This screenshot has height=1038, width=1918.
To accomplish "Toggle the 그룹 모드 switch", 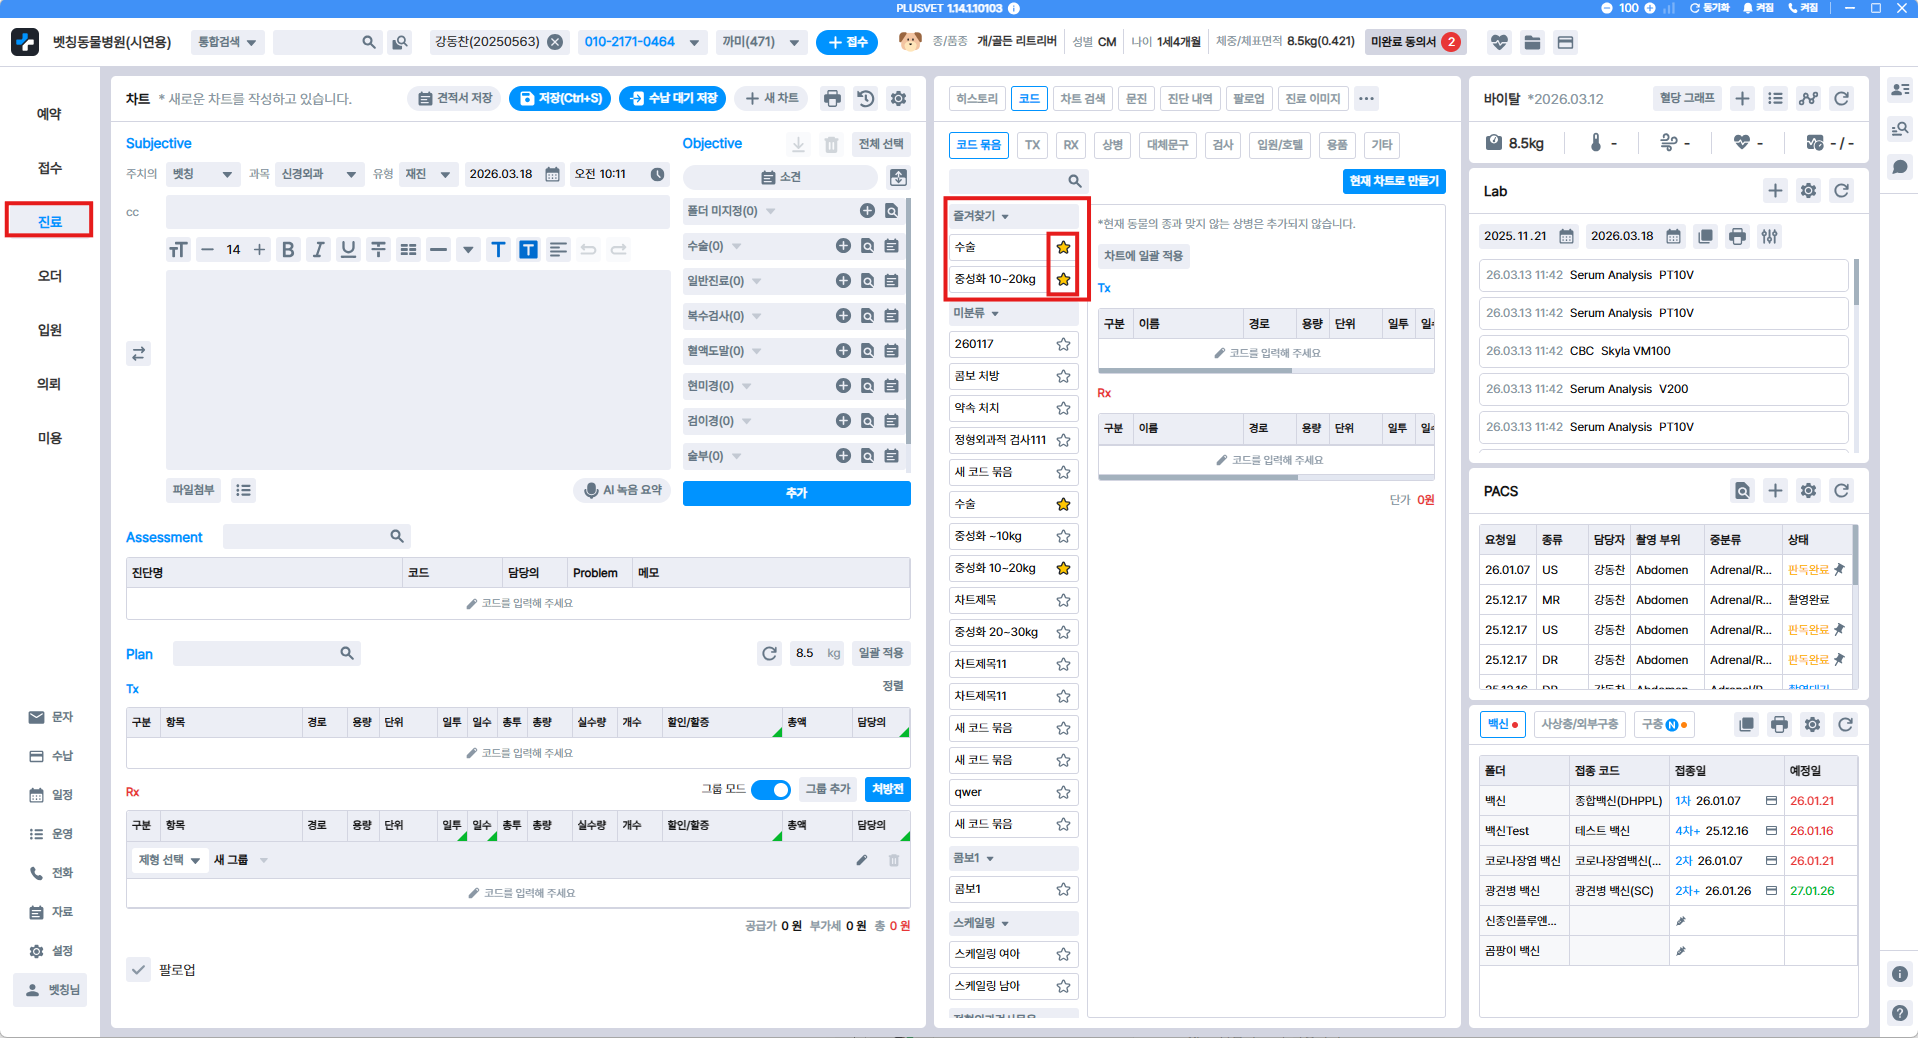I will [x=770, y=789].
